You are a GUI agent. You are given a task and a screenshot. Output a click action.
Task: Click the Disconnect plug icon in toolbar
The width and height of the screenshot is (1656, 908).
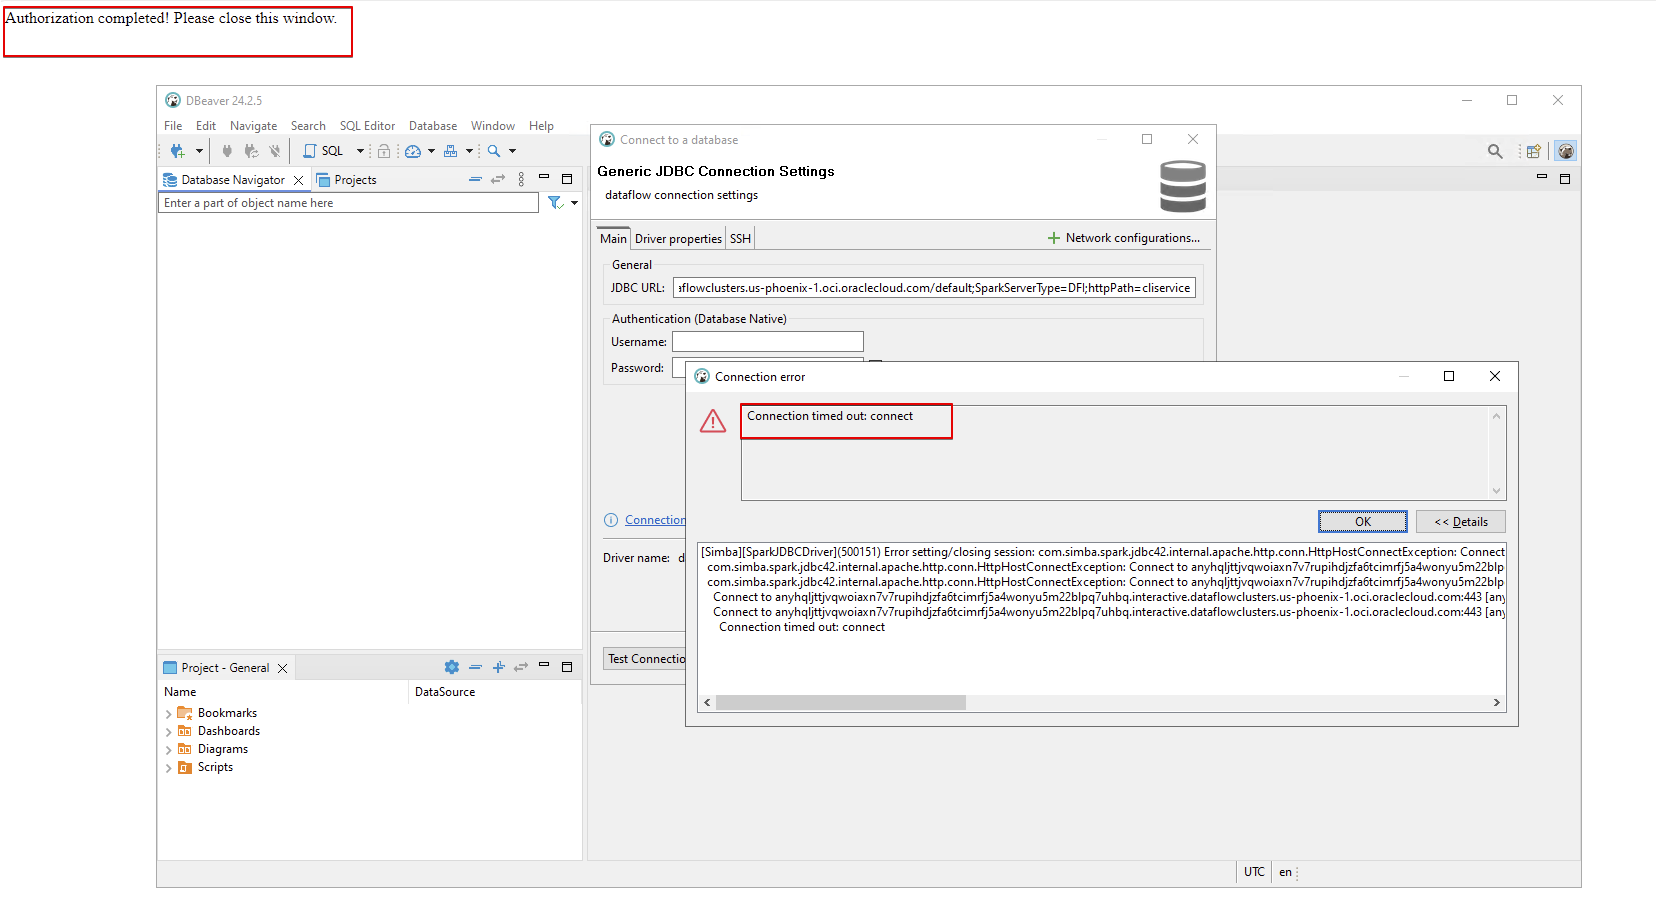click(275, 151)
